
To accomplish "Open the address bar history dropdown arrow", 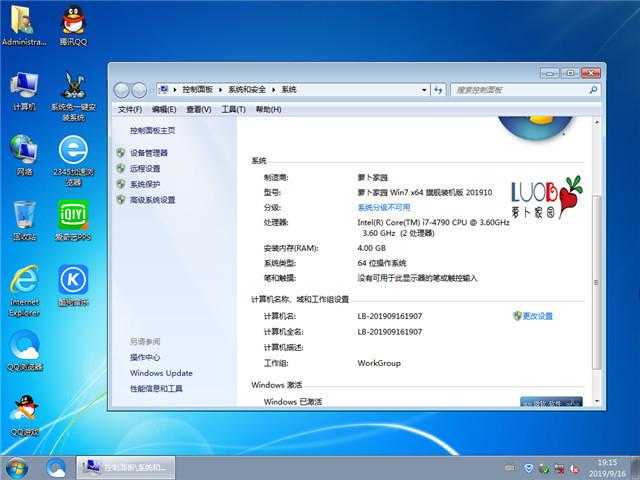I will [424, 90].
